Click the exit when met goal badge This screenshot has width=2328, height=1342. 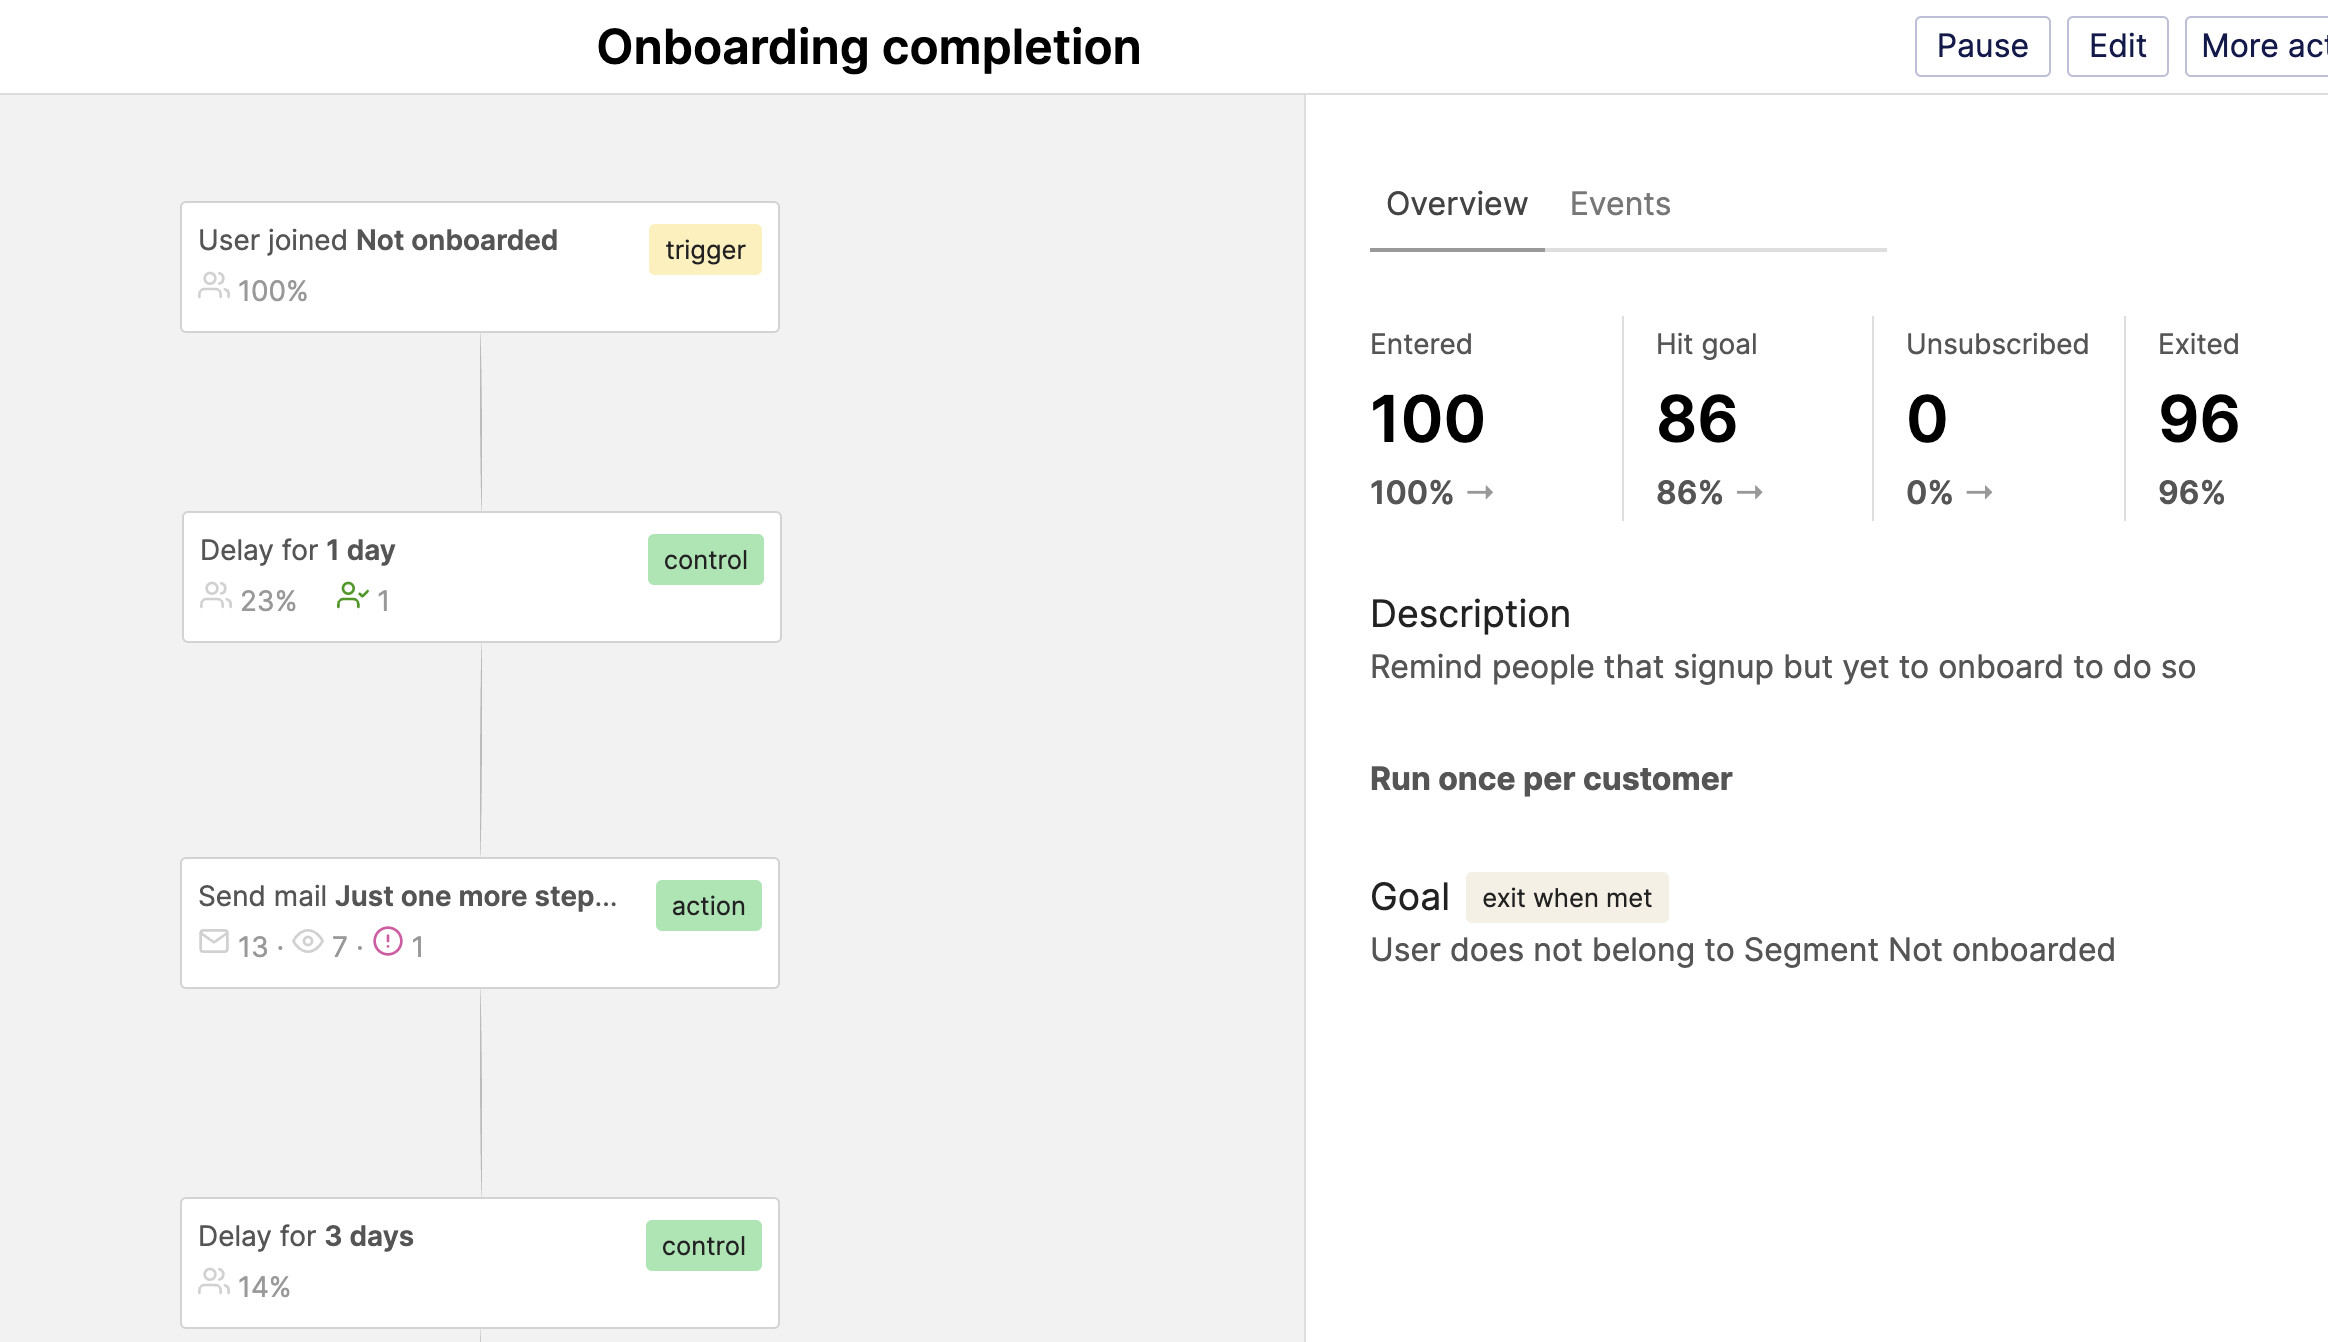tap(1567, 898)
